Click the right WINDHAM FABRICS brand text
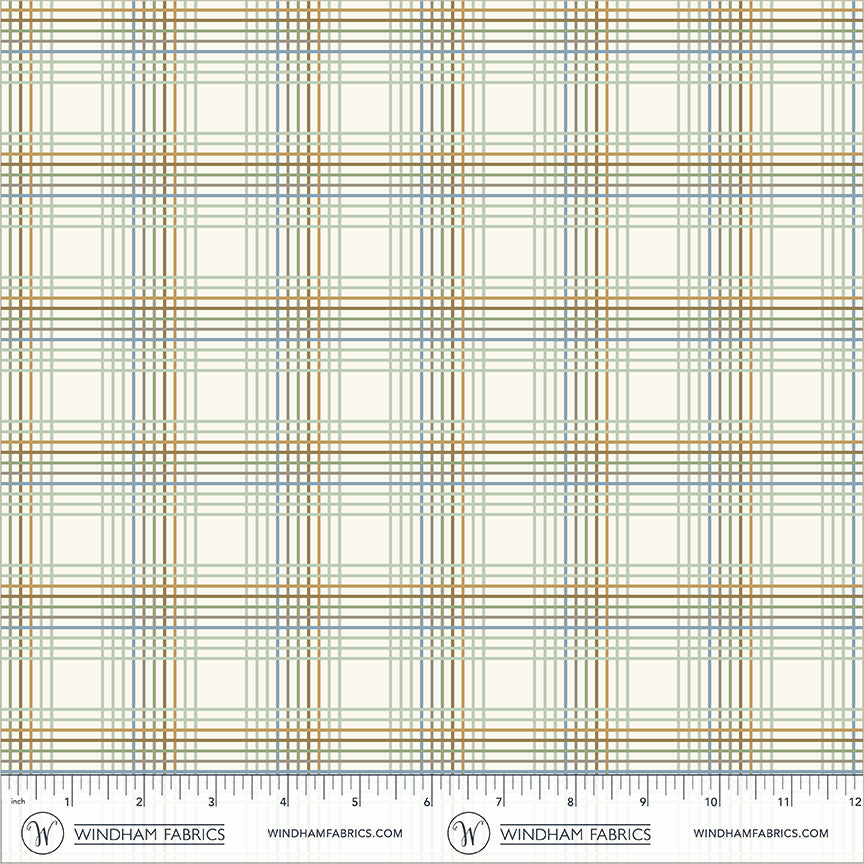864x864 pixels. click(575, 834)
